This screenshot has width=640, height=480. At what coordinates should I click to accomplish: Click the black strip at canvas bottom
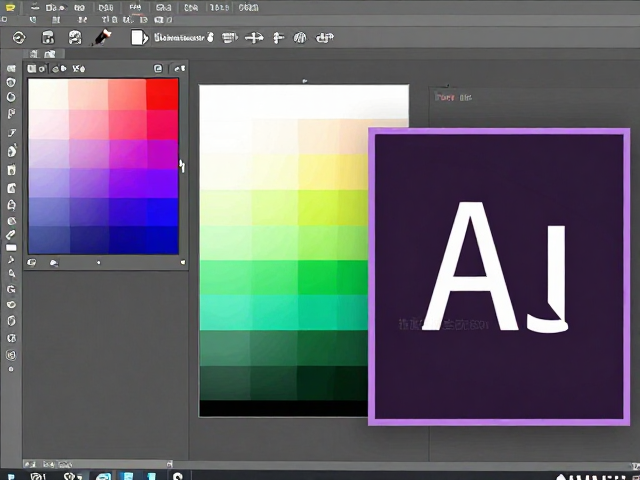[284, 408]
